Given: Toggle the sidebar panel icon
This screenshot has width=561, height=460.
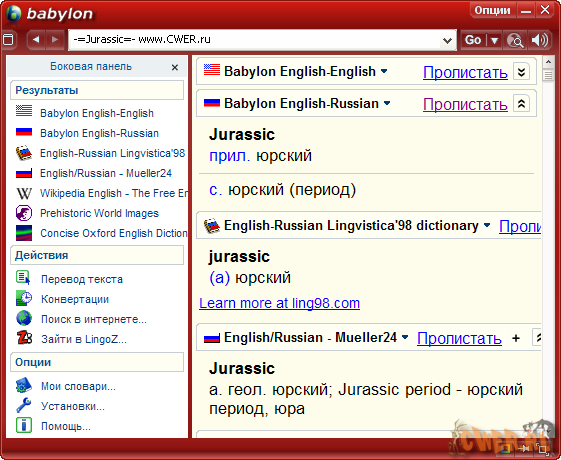Looking at the screenshot, I should click(x=9, y=39).
